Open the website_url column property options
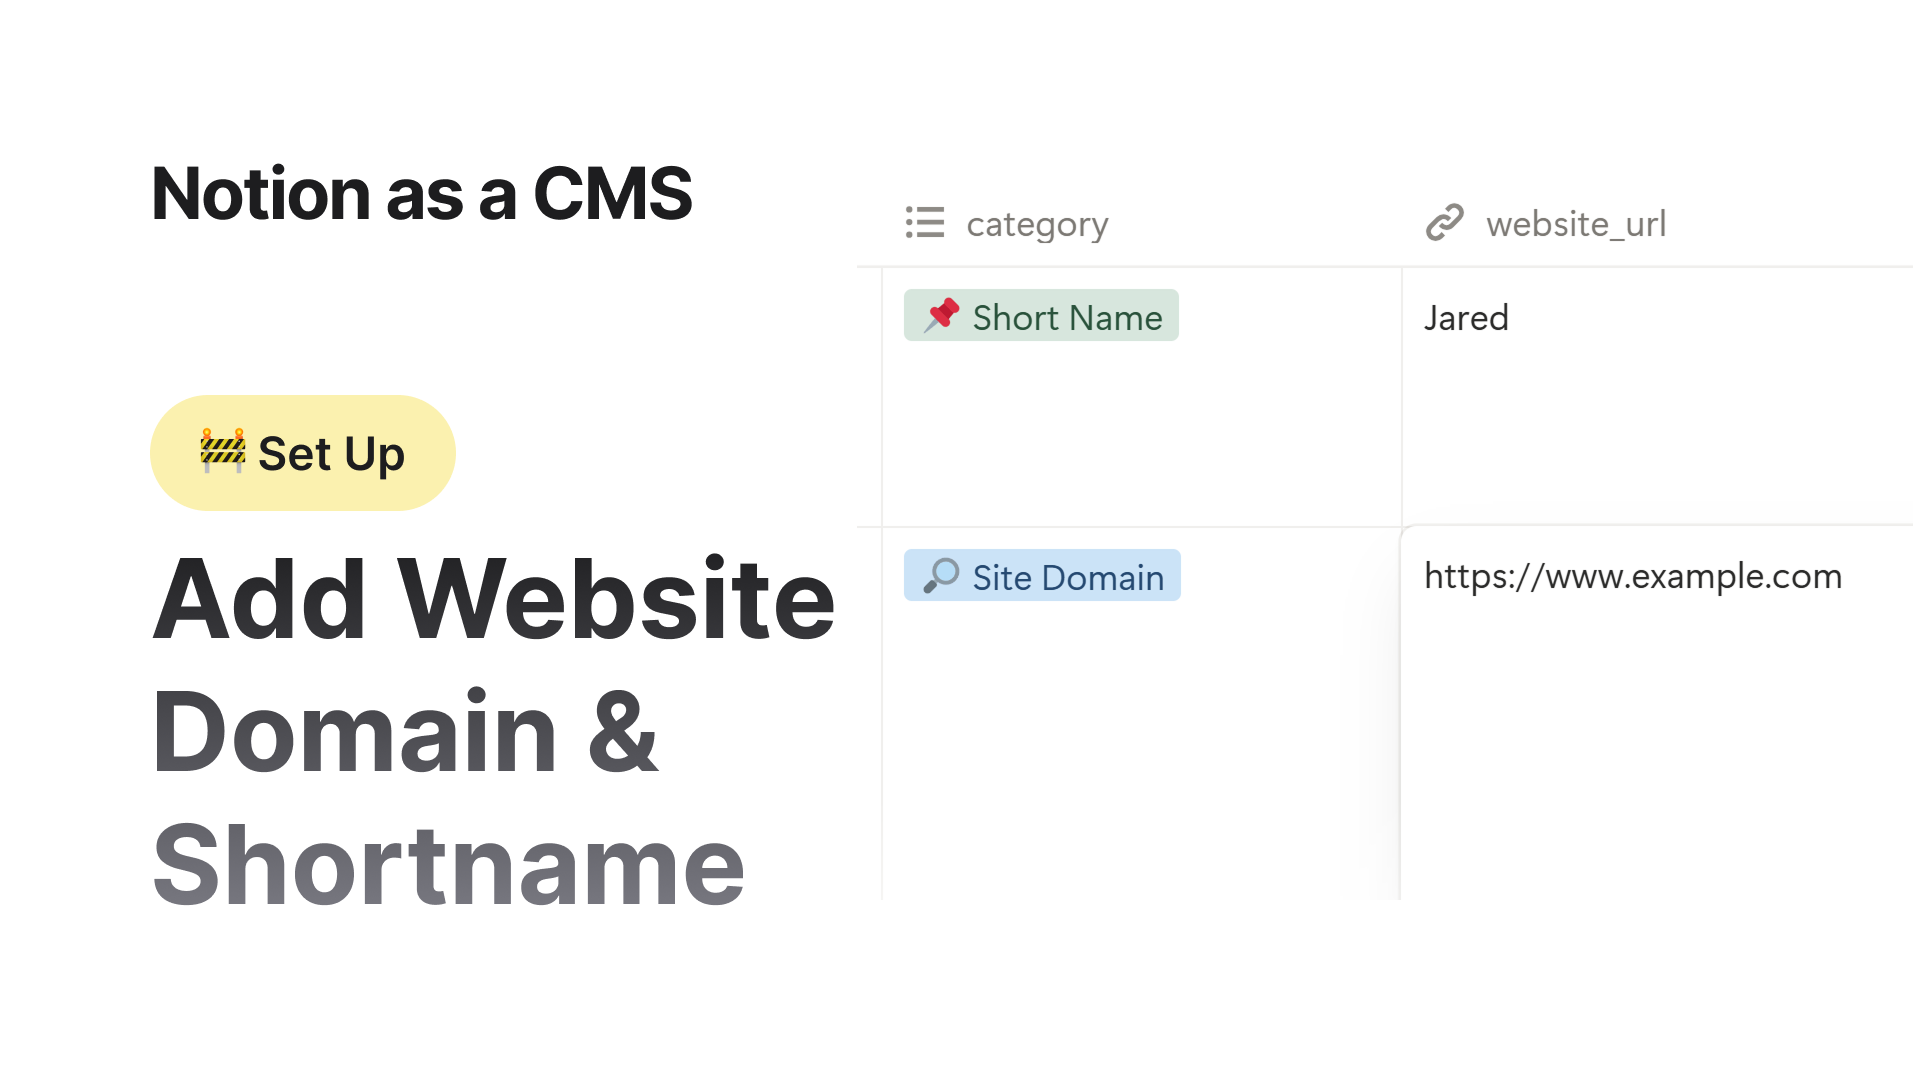Image resolution: width=1920 pixels, height=1080 pixels. [x=1576, y=223]
